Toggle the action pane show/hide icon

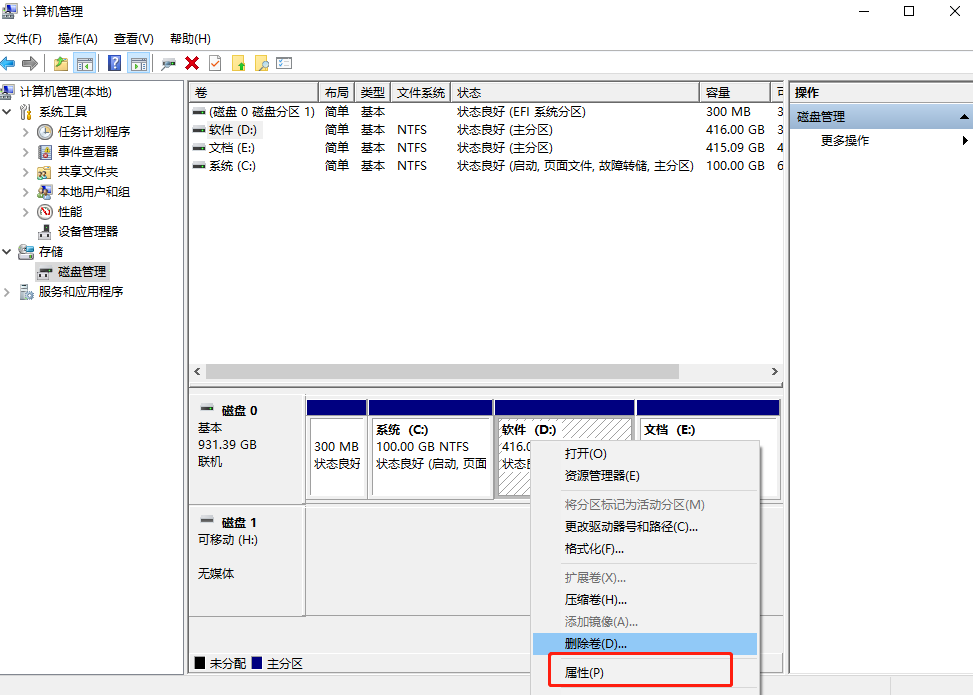(138, 63)
